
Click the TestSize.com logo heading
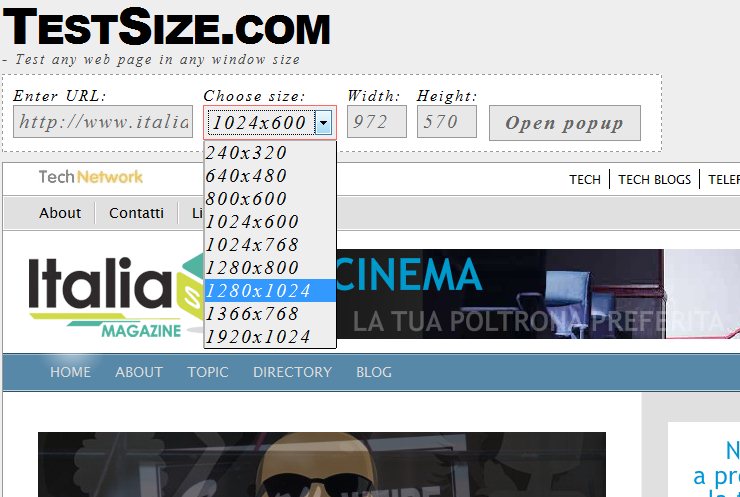click(x=166, y=27)
